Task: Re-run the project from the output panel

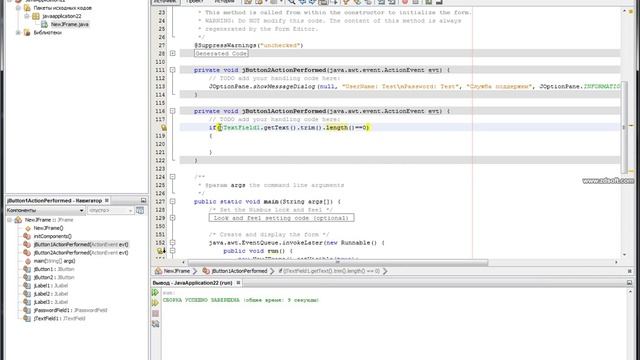Action: tap(155, 293)
